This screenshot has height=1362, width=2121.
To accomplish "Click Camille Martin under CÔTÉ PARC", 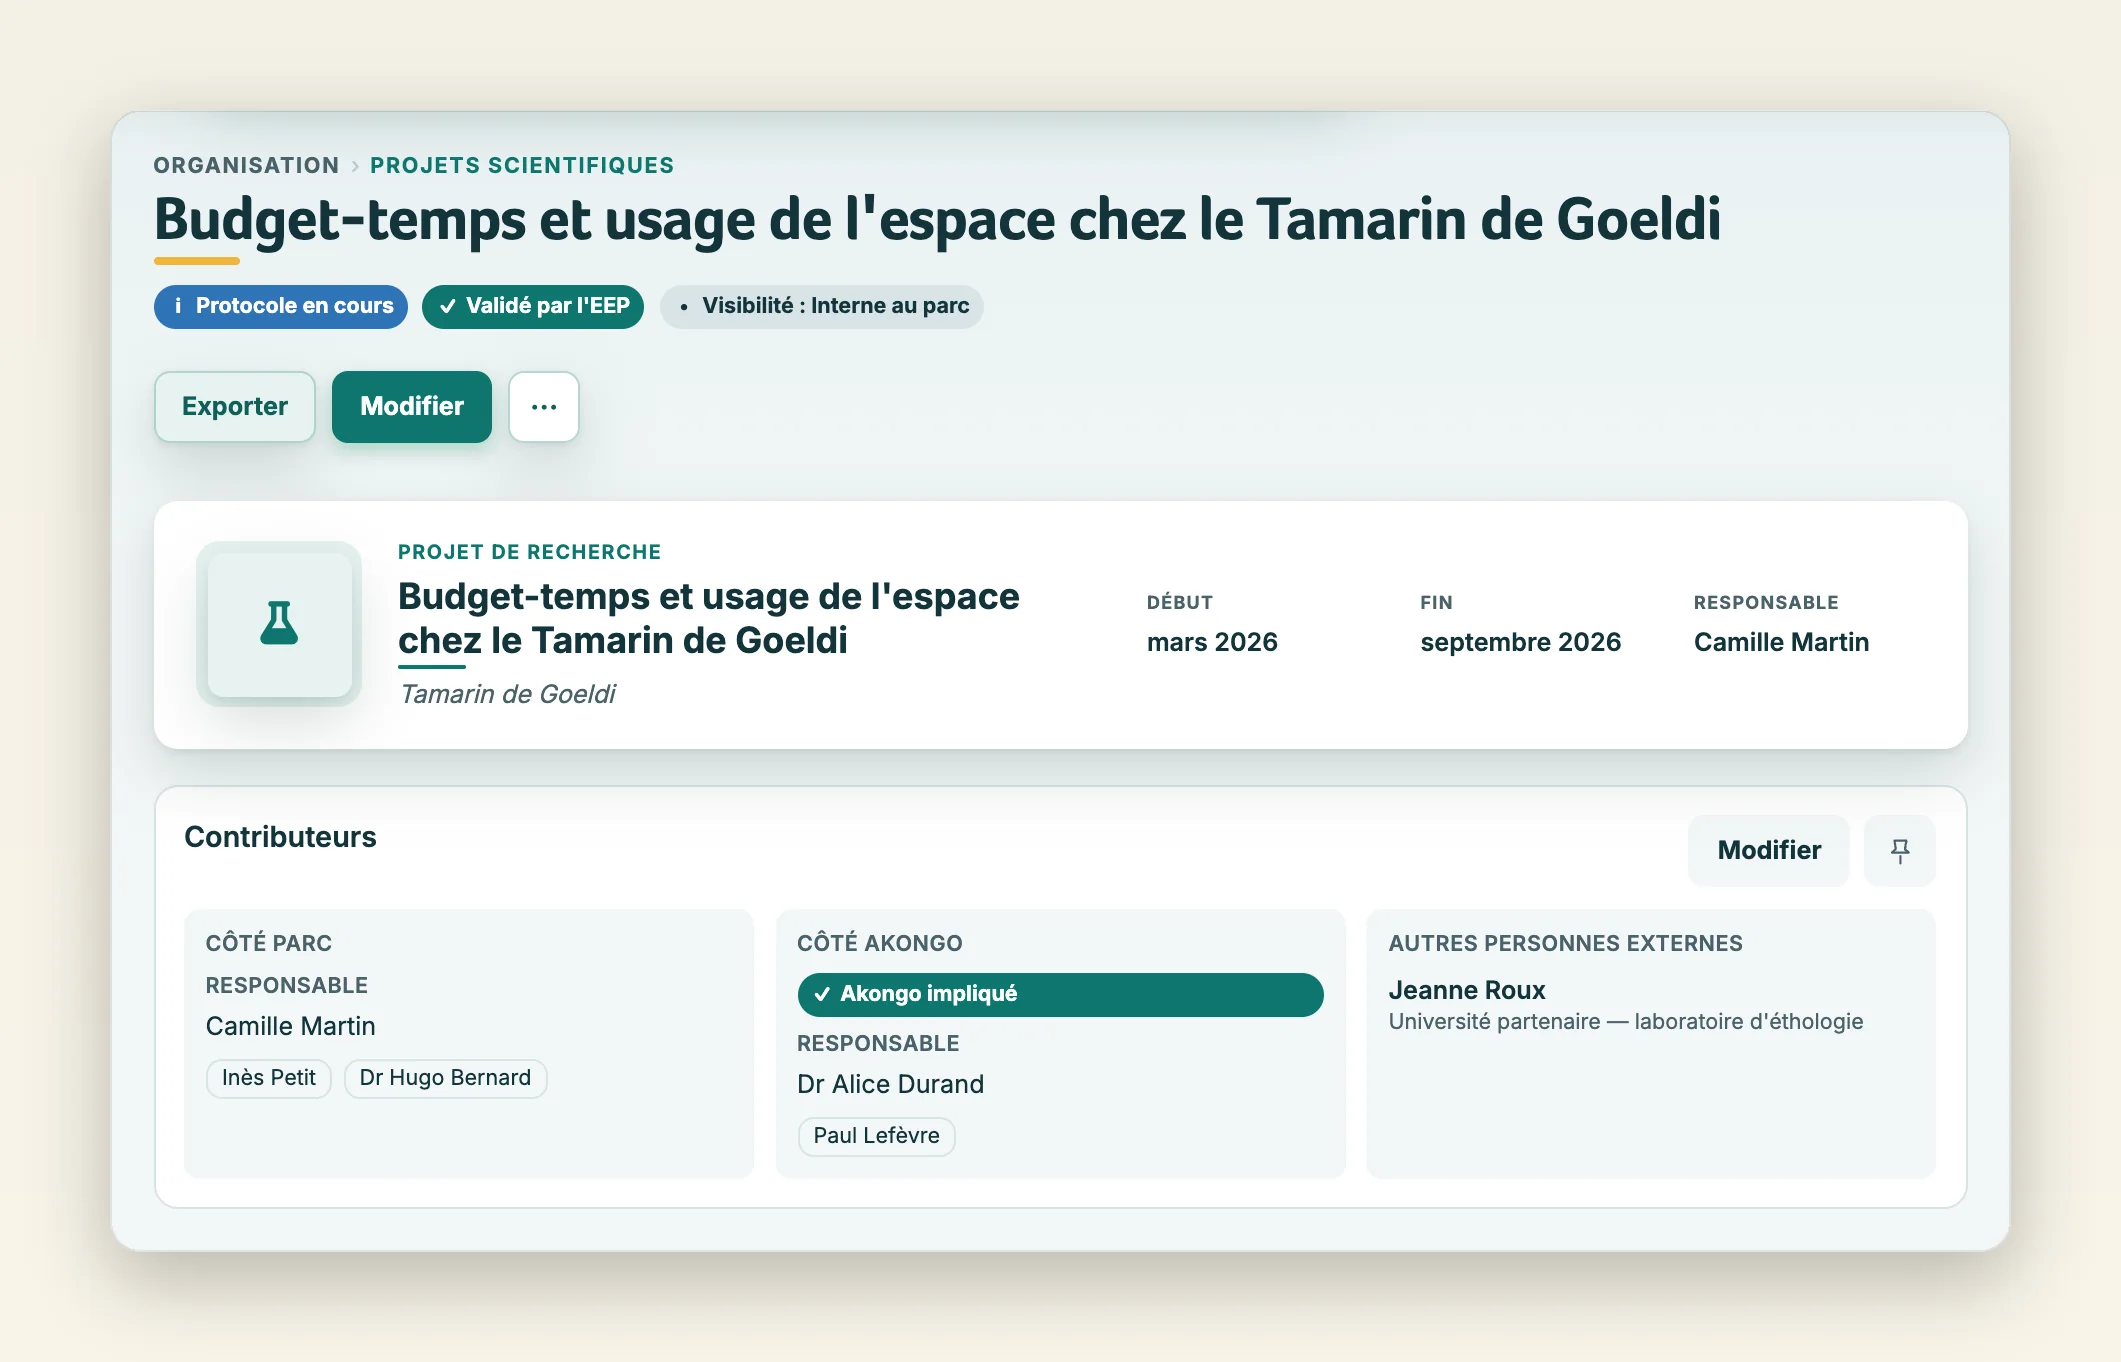I will click(x=291, y=1026).
